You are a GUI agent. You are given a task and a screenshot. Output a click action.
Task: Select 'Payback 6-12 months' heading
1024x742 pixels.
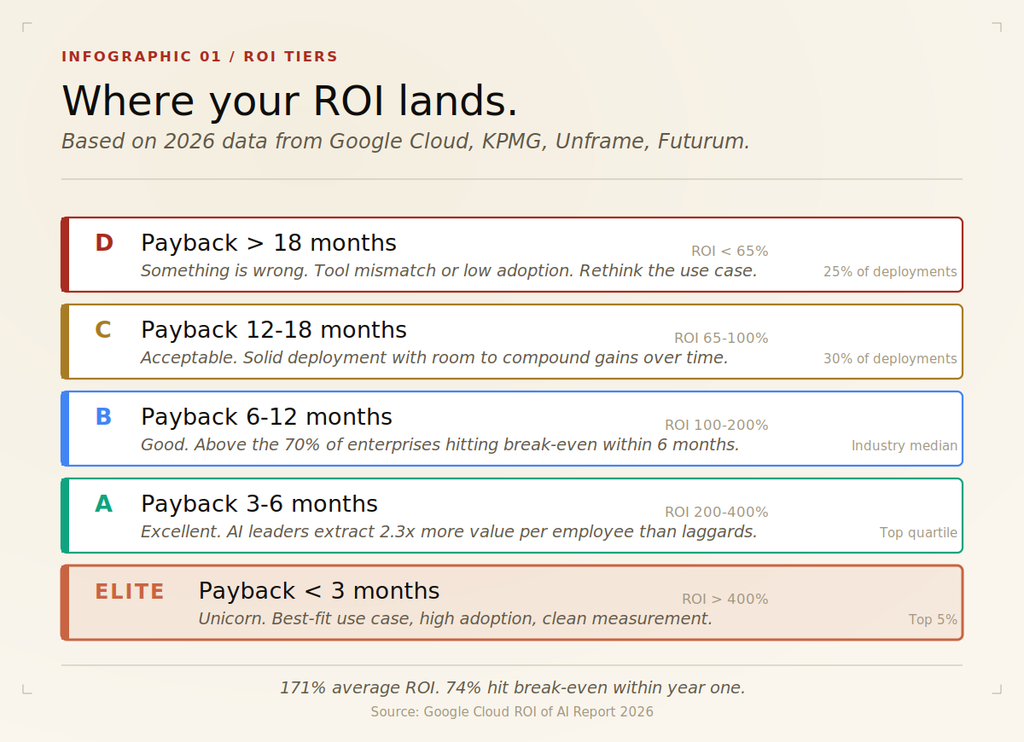tap(266, 417)
